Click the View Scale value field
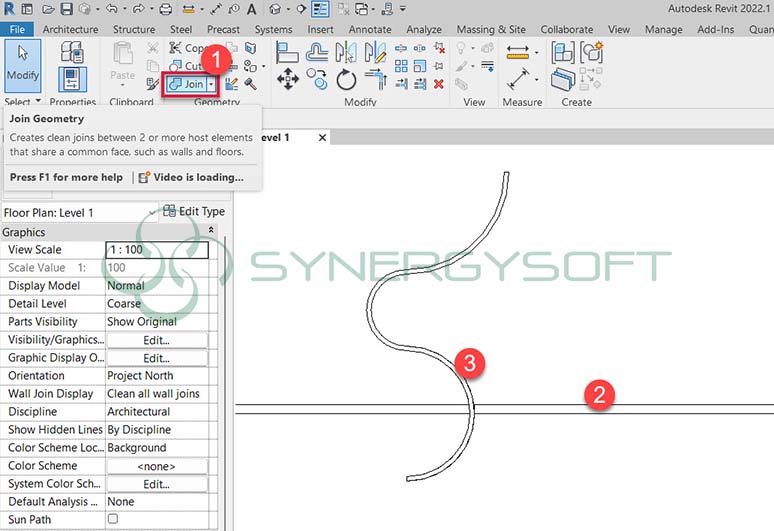Screen dimensions: 774x531 click(x=156, y=250)
